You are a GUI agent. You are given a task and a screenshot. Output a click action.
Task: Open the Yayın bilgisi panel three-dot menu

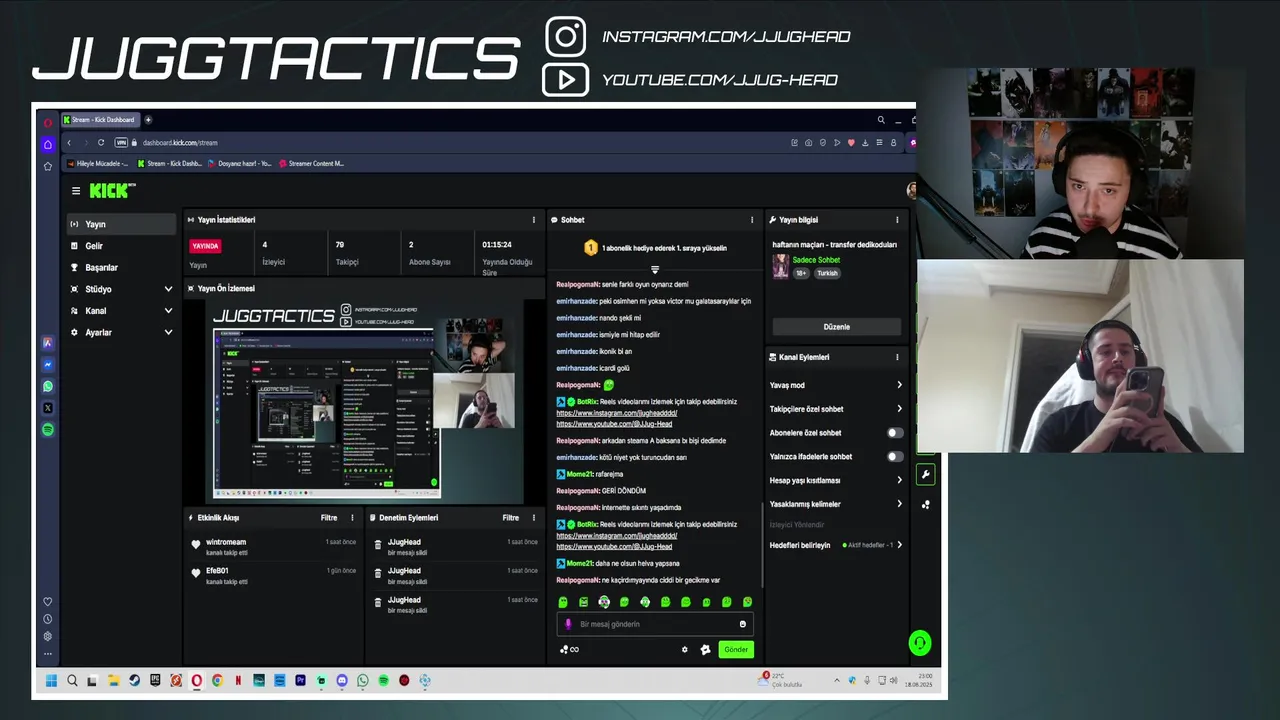coord(897,220)
